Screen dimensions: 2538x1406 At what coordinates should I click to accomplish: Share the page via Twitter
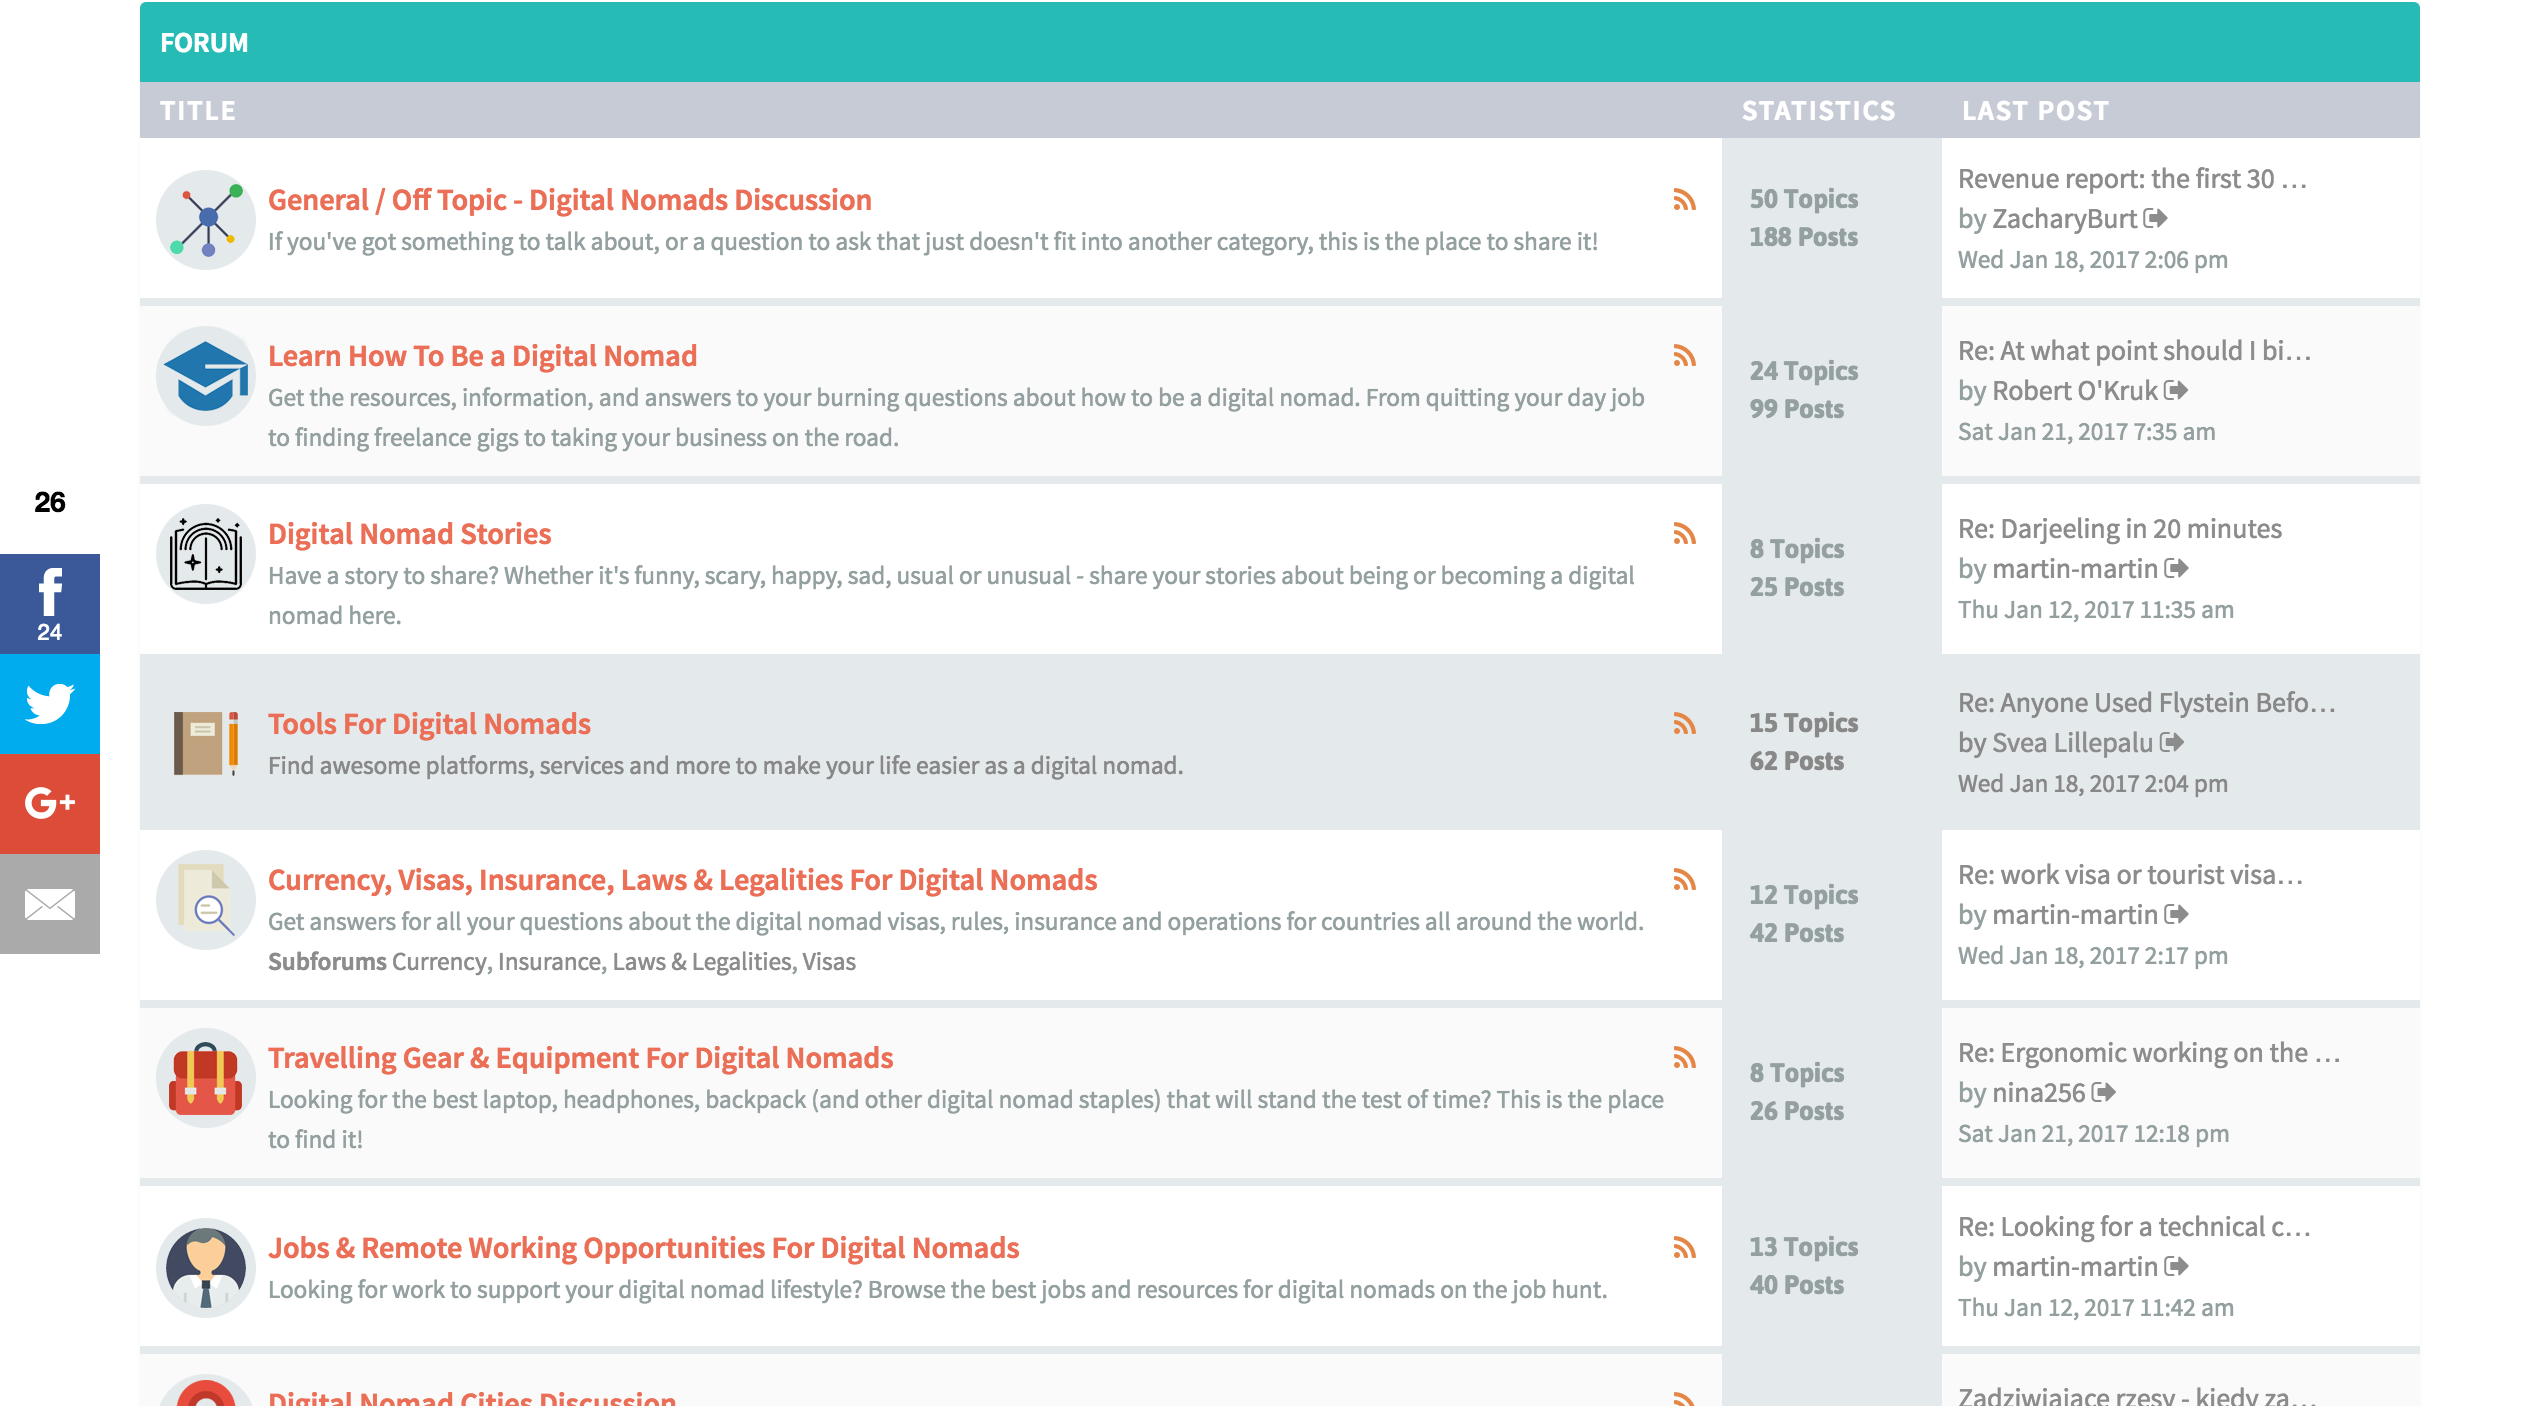coord(49,703)
